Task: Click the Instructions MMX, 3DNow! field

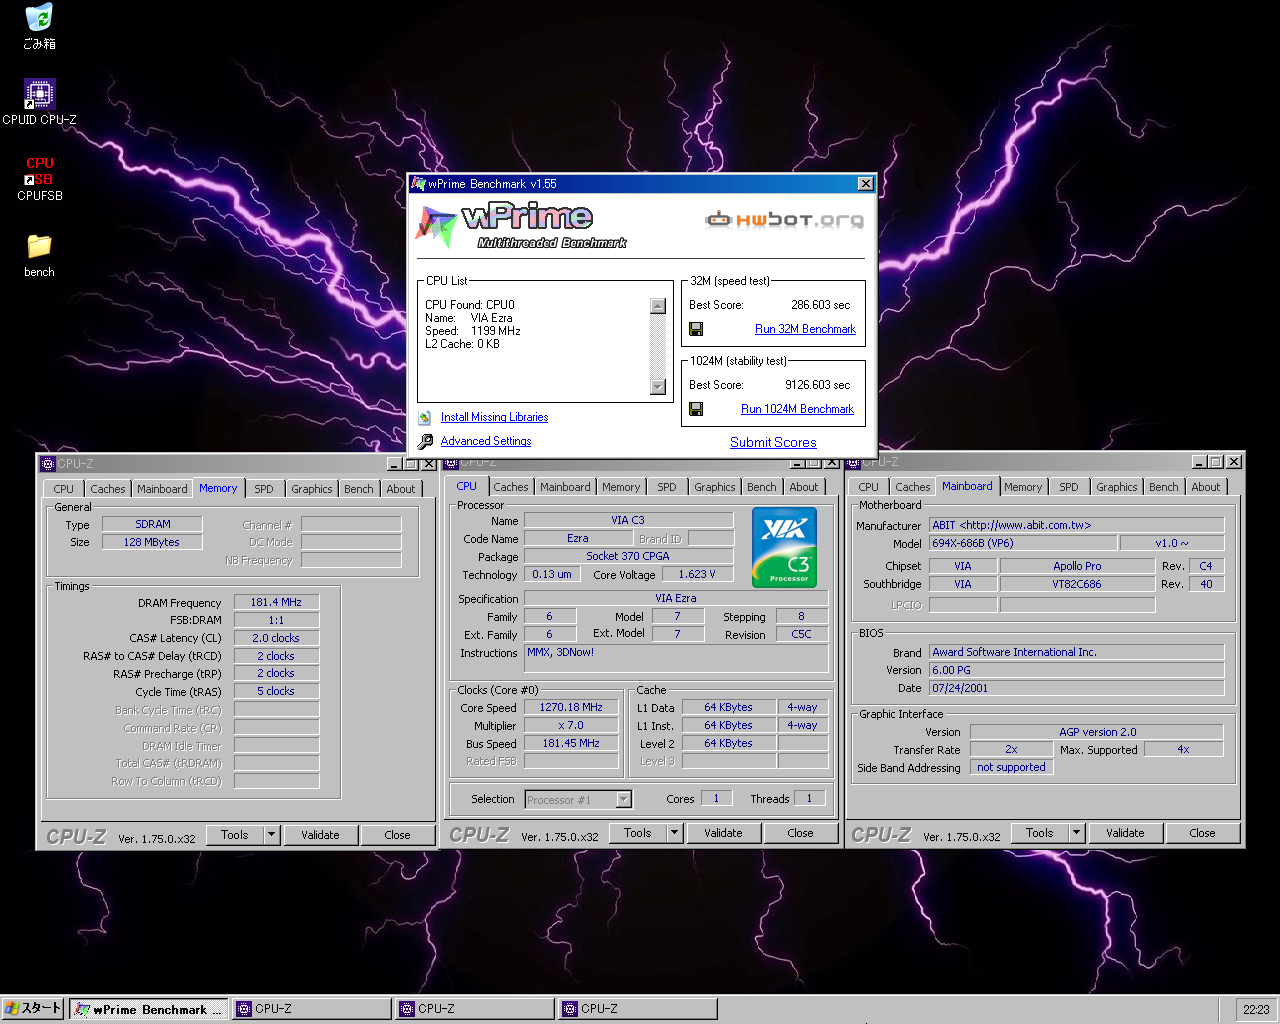Action: click(x=677, y=658)
